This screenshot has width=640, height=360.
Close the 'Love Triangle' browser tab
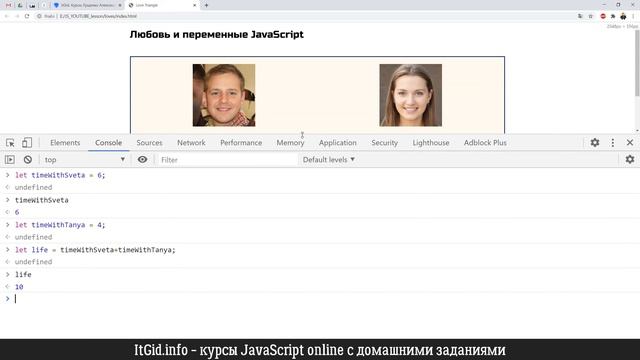point(194,5)
